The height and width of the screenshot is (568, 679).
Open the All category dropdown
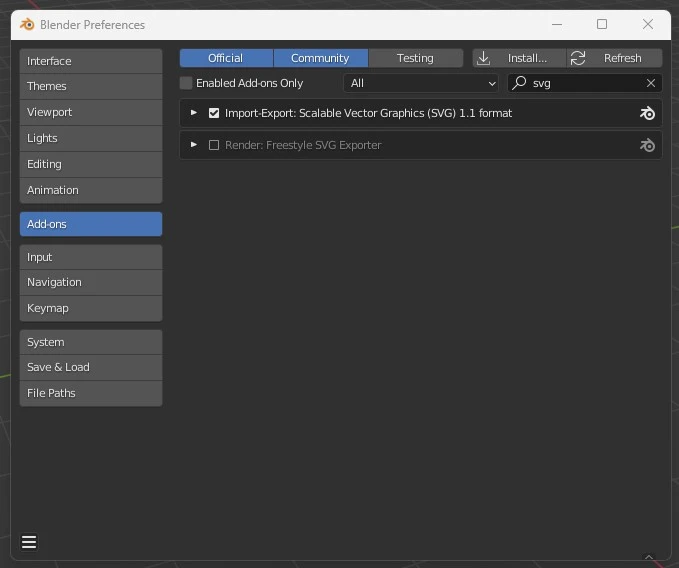pos(421,83)
